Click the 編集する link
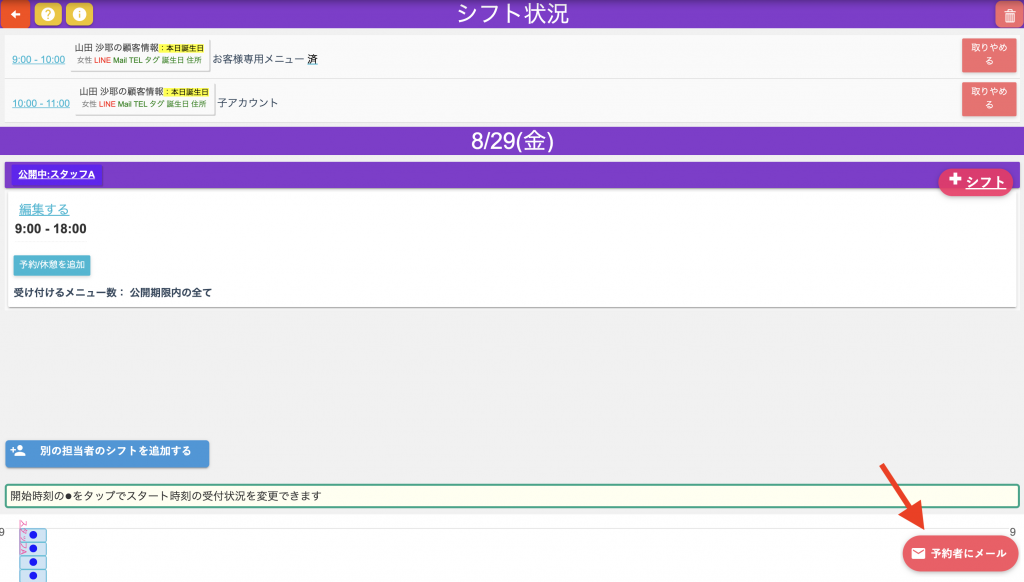This screenshot has width=1024, height=582. point(44,209)
